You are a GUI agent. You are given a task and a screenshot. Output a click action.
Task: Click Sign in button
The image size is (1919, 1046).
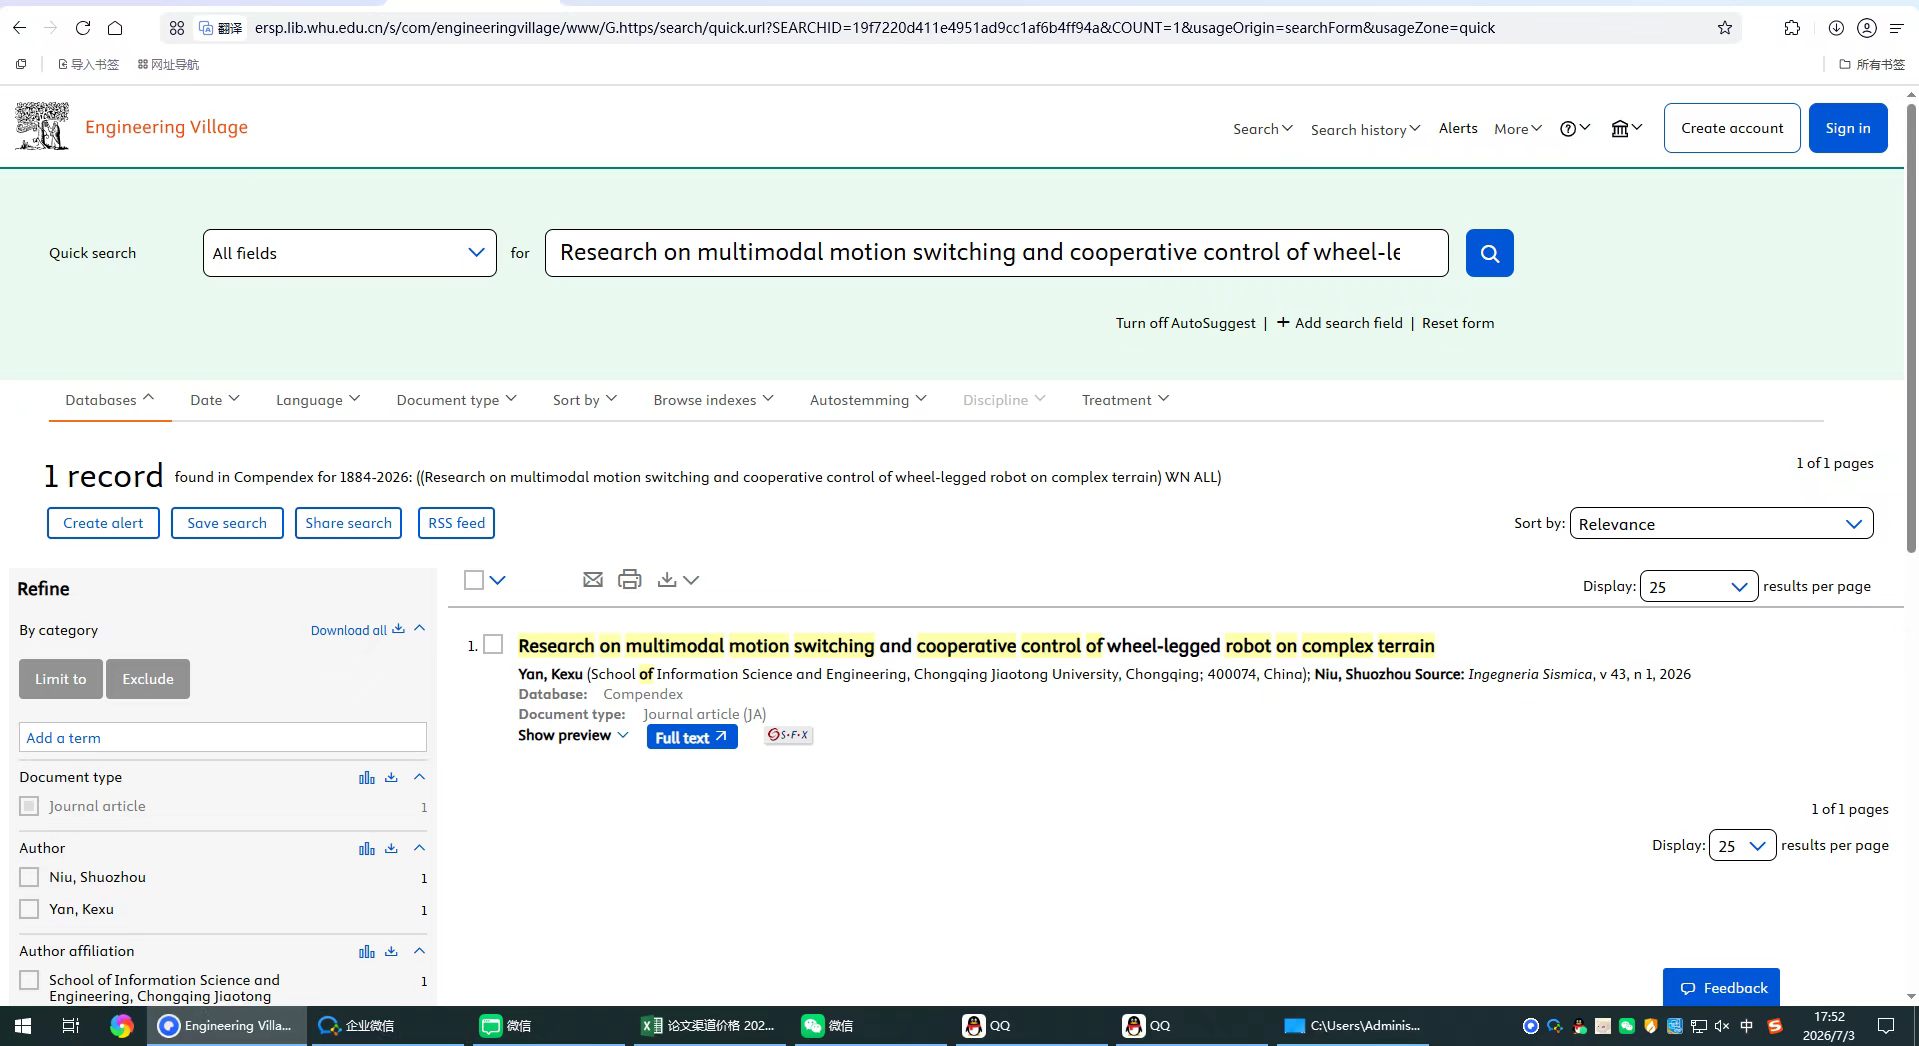tap(1847, 128)
